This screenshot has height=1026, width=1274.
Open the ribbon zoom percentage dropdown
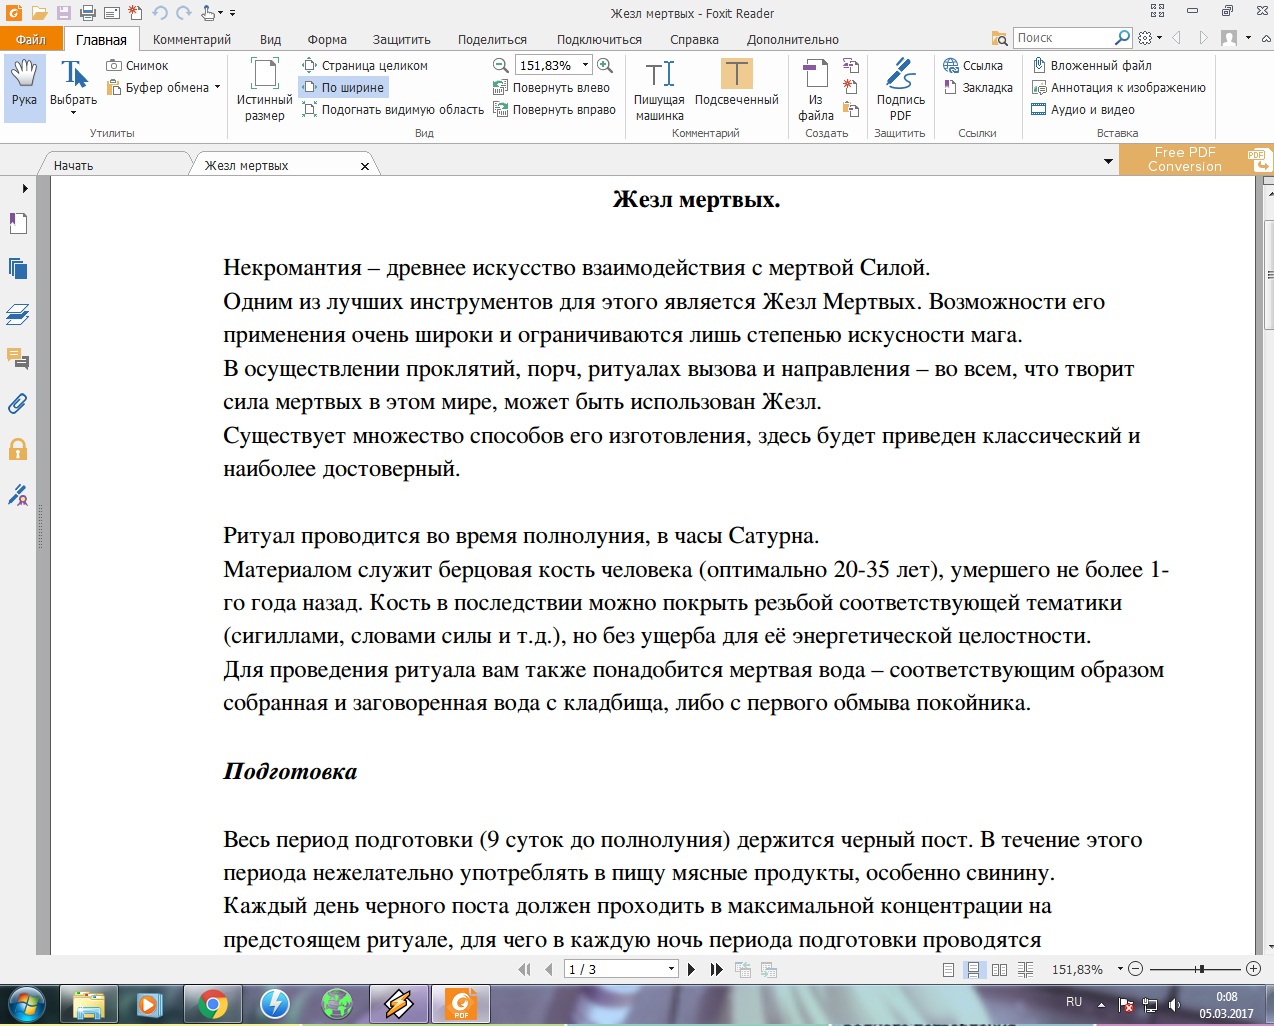pos(586,66)
